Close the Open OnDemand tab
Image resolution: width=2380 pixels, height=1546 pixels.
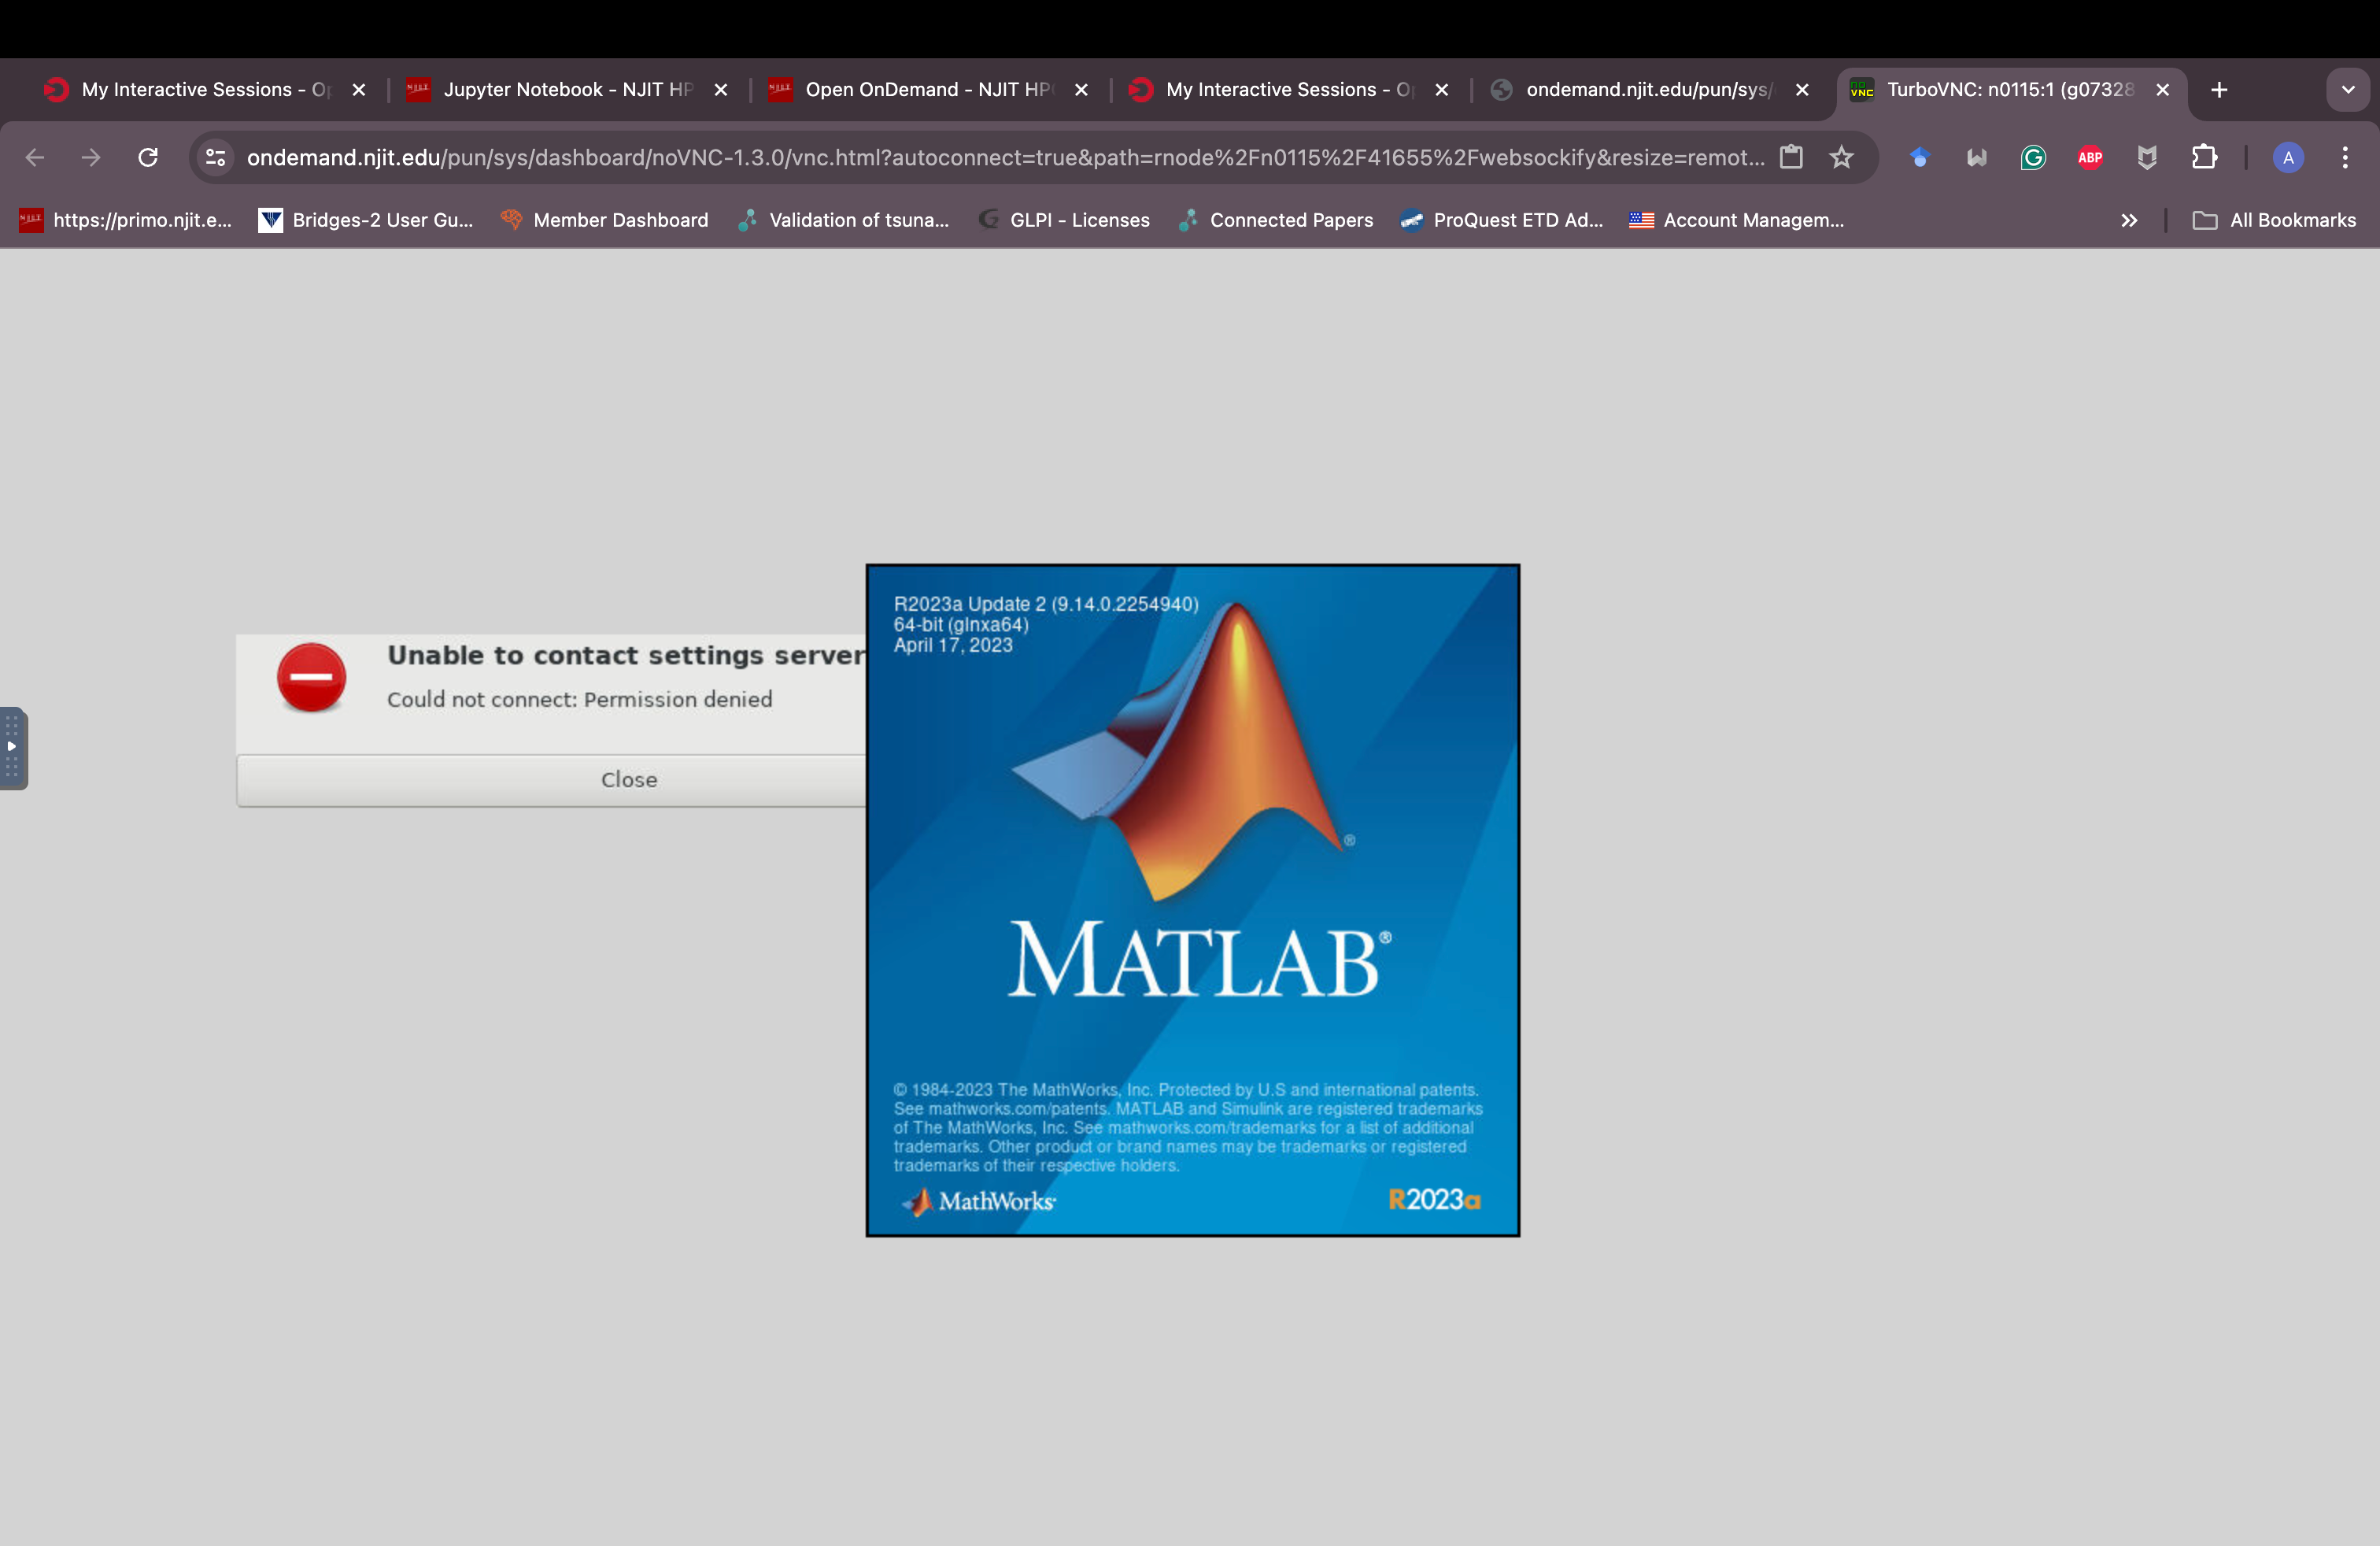pos(1081,90)
